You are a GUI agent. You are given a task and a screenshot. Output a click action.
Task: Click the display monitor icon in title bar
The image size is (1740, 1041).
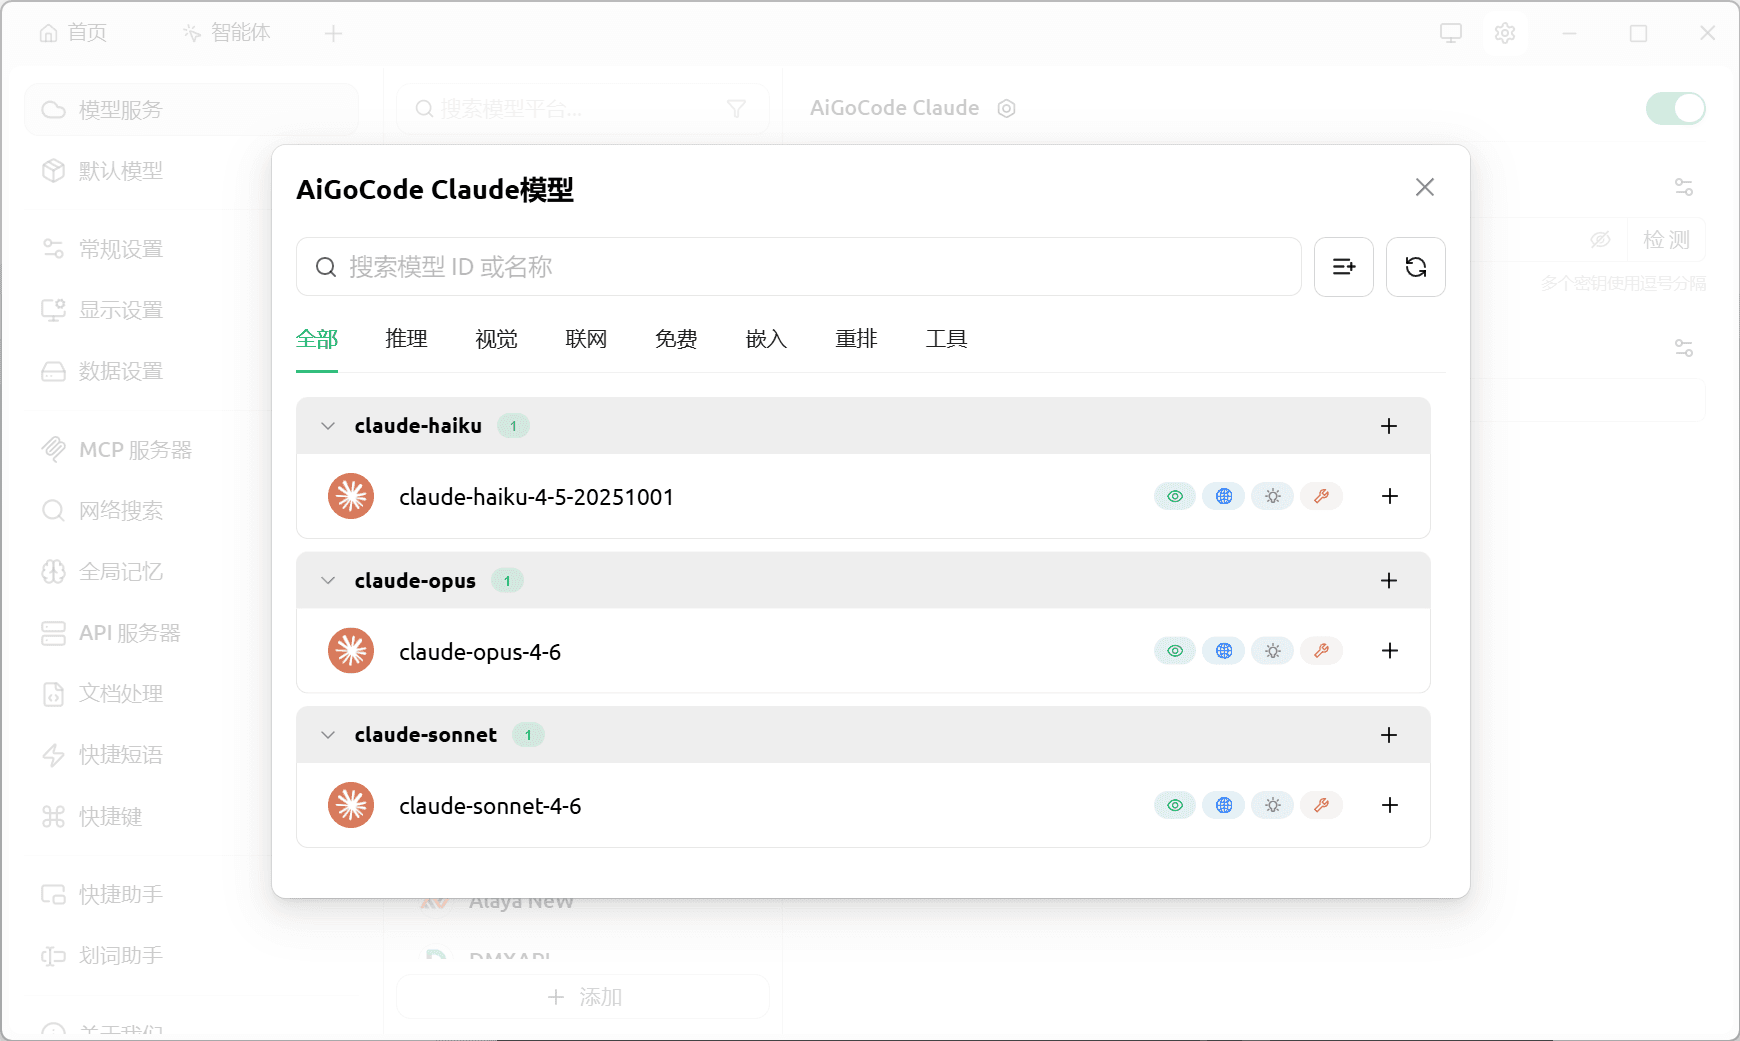click(x=1451, y=33)
